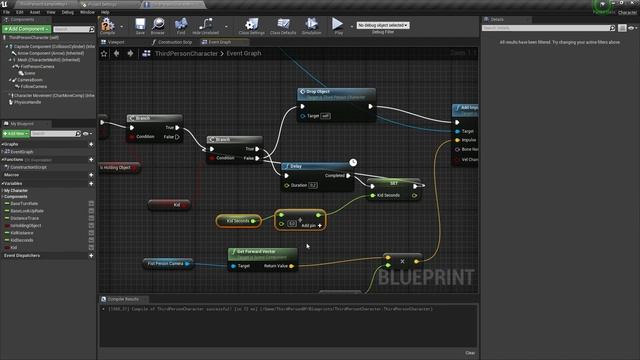
Task: Click the graph grid icon before ThirdPersonCharacter breadcrumb
Action: pyautogui.click(x=146, y=53)
